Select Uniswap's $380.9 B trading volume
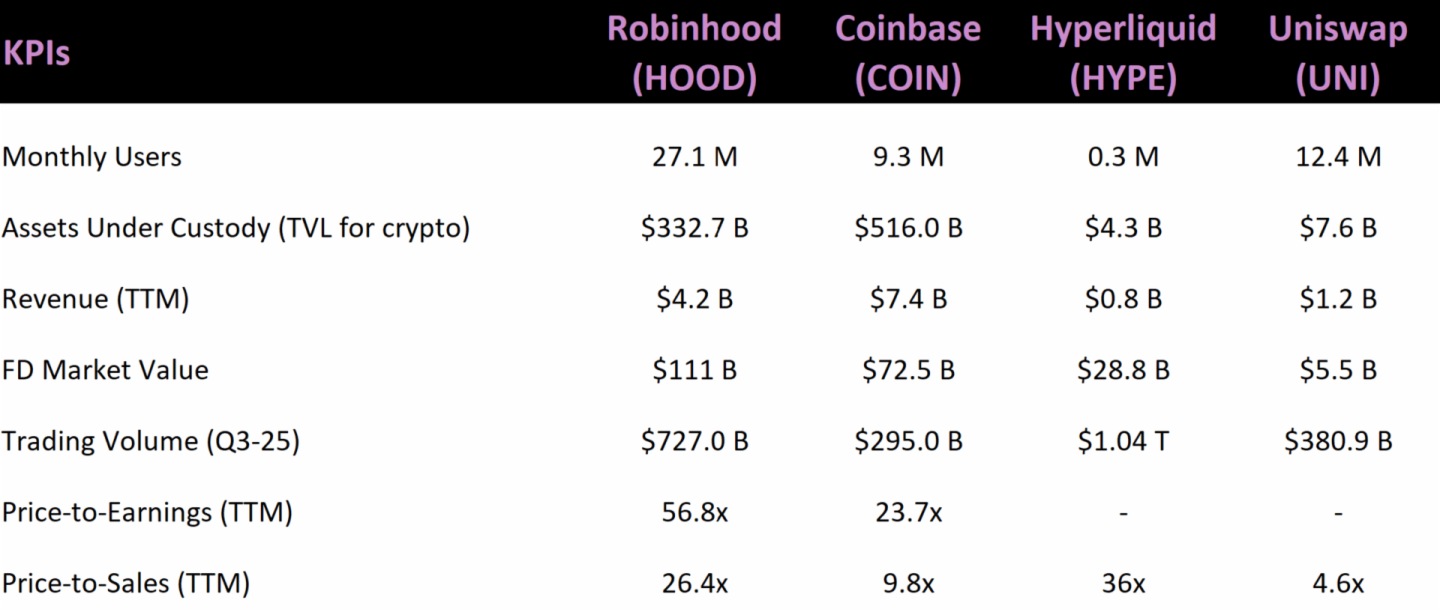The height and width of the screenshot is (612, 1440). [1338, 441]
